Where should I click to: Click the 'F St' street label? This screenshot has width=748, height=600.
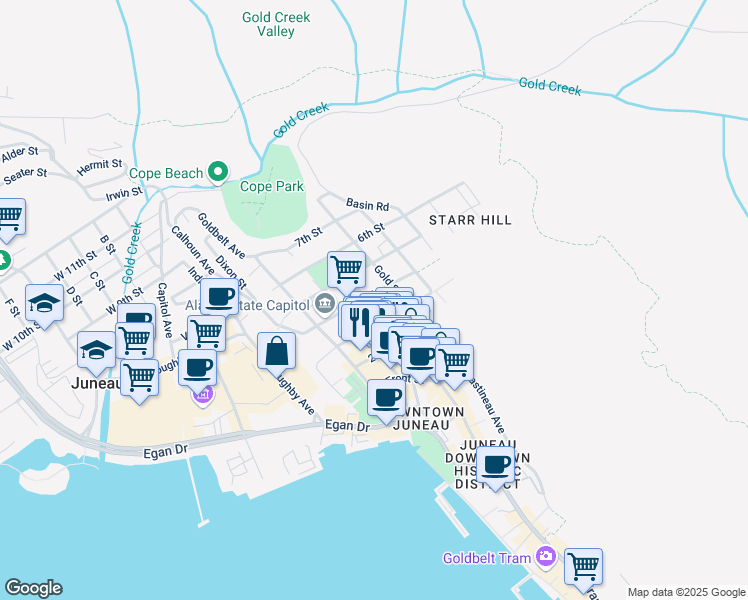coord(12,308)
